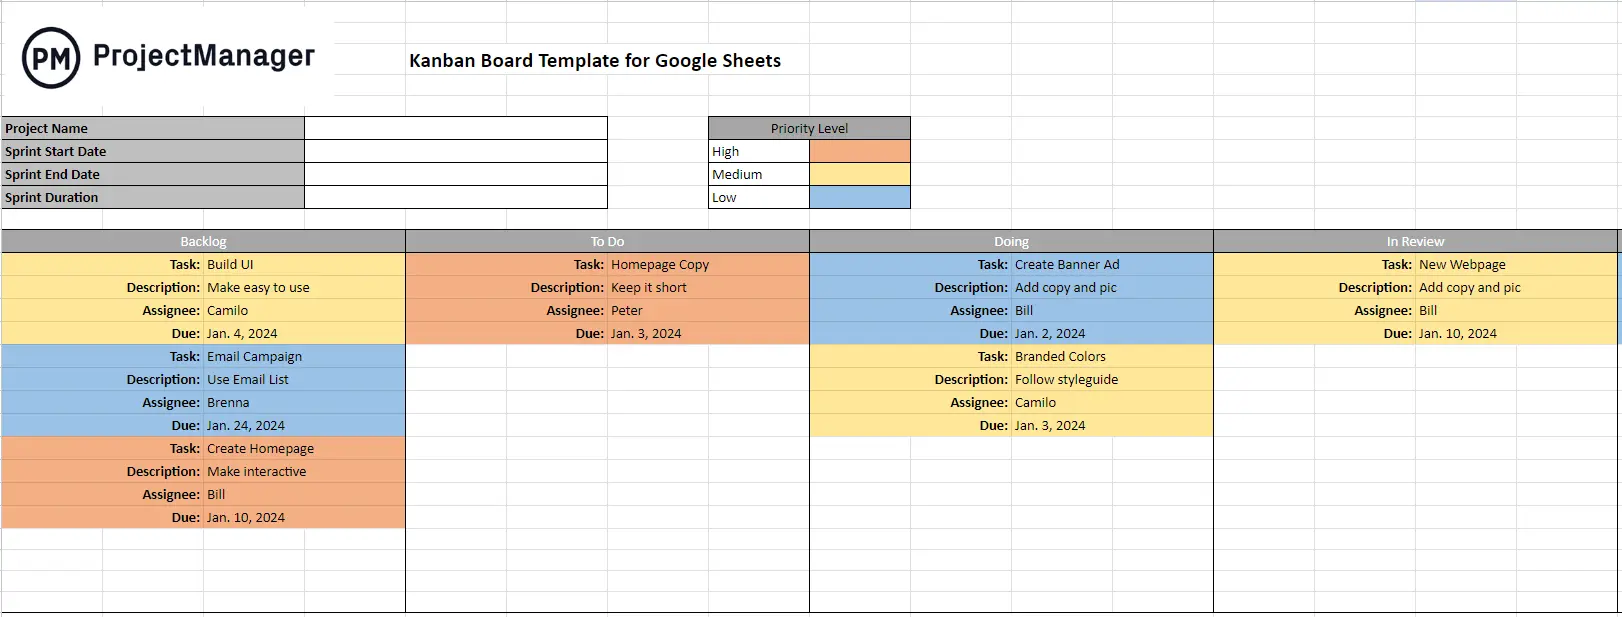Click the empty Sprint Duration input cell
The height and width of the screenshot is (617, 1622).
click(456, 197)
